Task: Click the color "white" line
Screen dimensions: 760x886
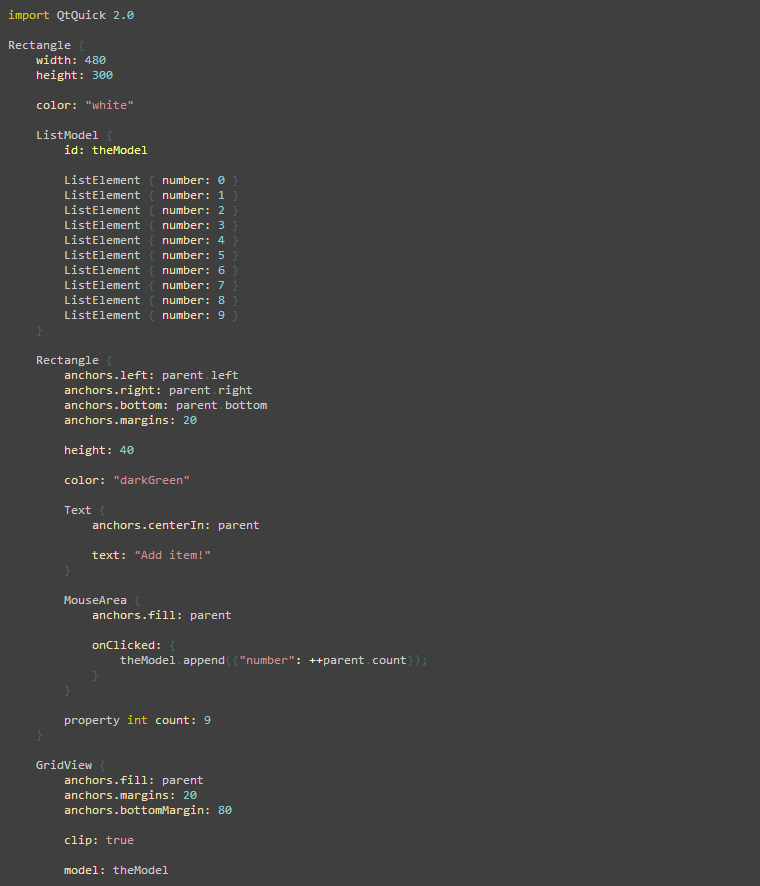Action: [85, 105]
